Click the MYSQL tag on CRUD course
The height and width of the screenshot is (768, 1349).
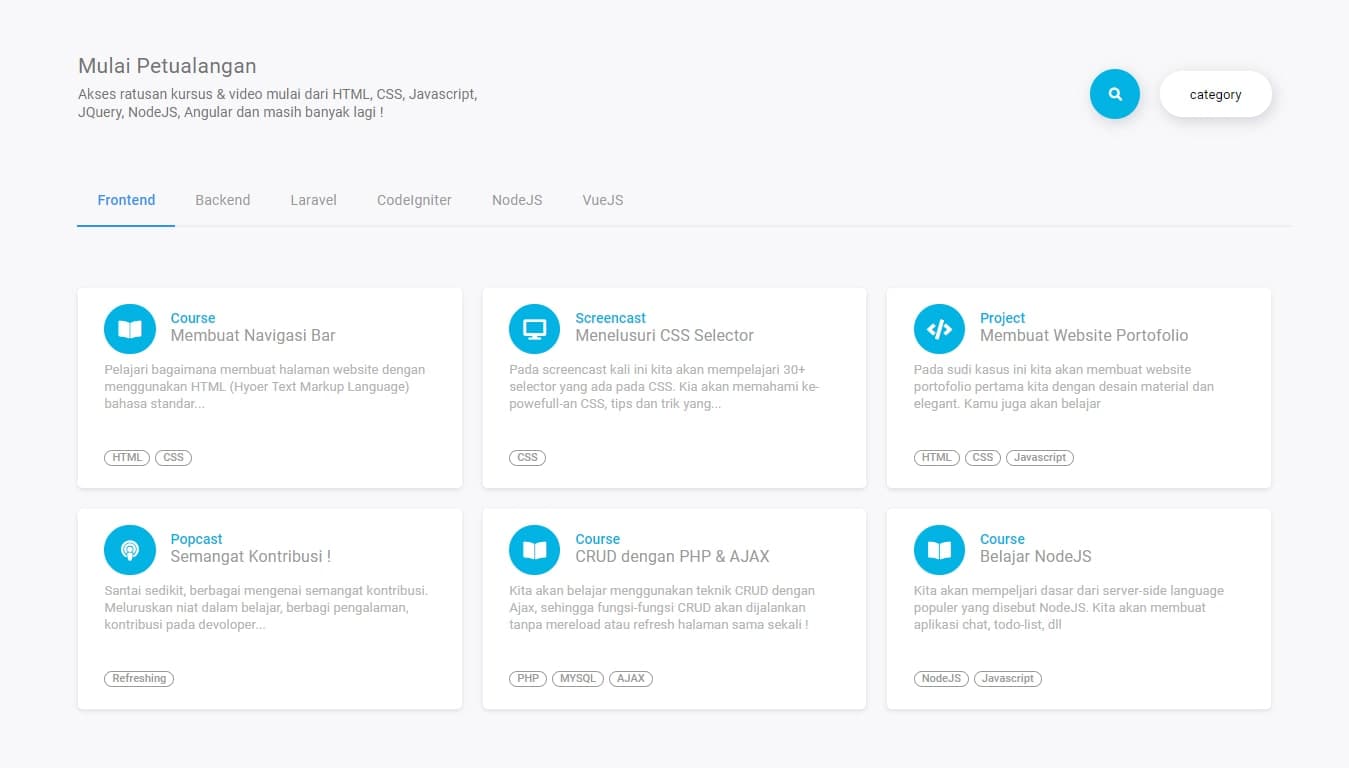pos(577,678)
